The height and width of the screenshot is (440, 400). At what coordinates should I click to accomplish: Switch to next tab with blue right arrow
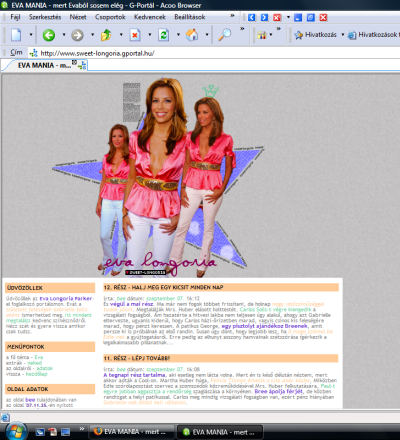click(x=264, y=17)
